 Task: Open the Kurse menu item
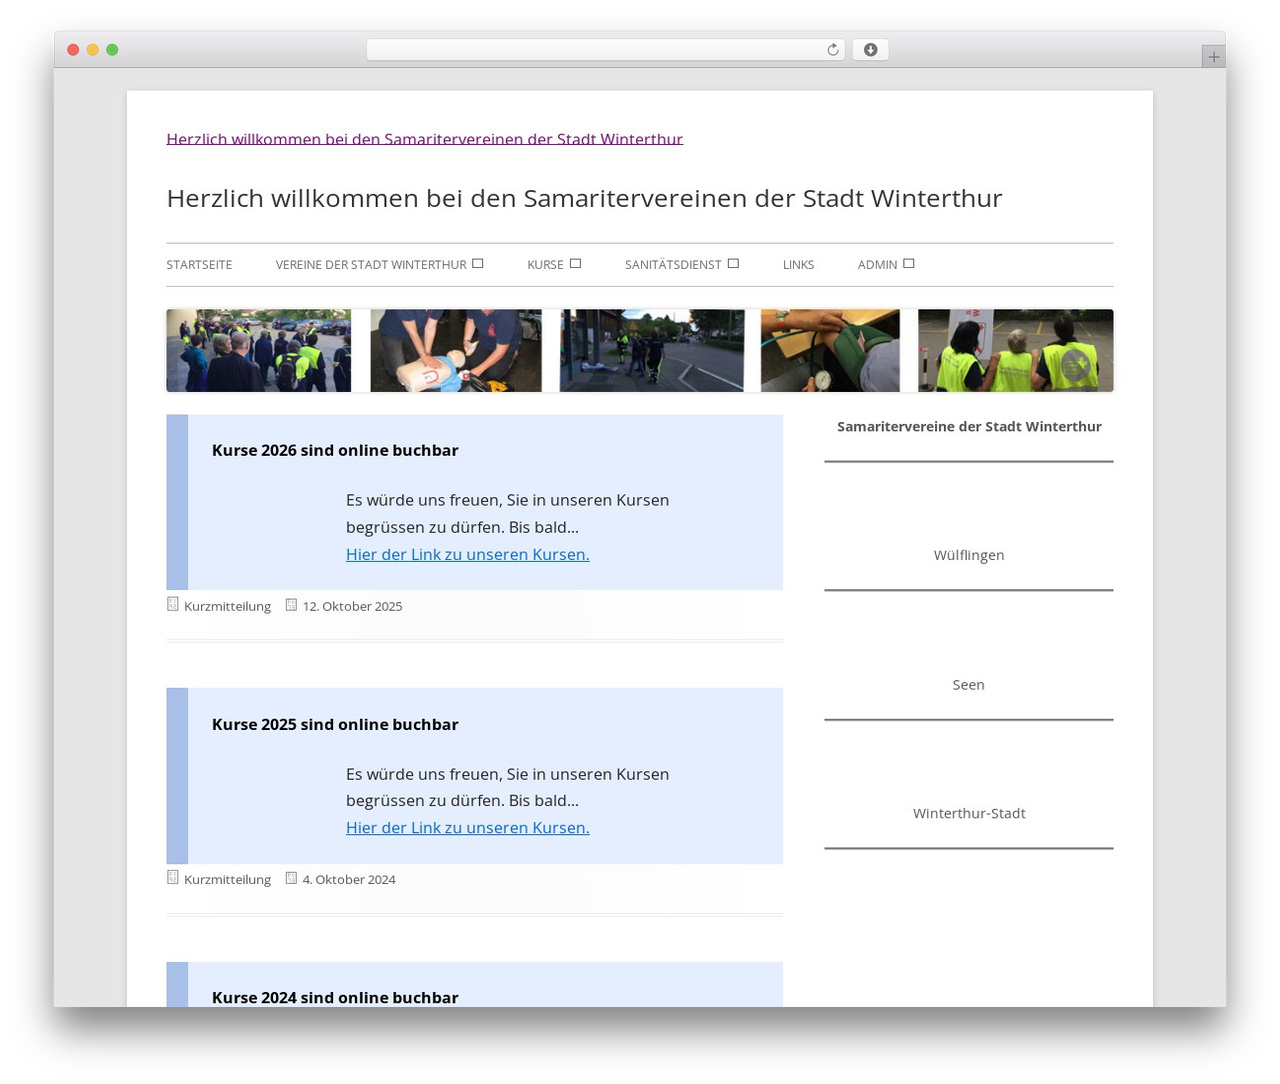pos(545,265)
